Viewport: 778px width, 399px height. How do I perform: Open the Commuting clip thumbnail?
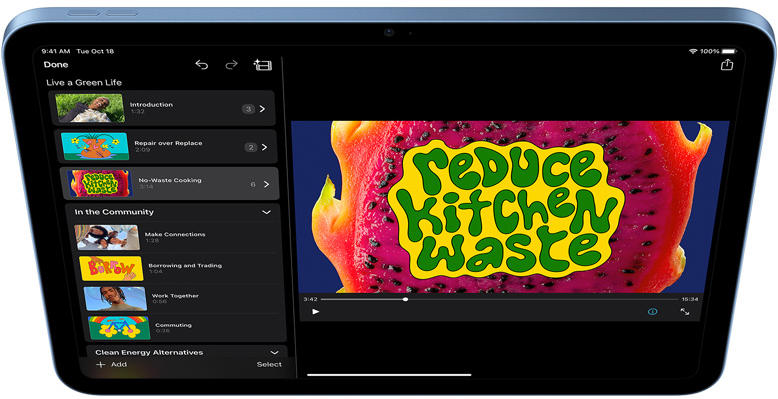[119, 329]
